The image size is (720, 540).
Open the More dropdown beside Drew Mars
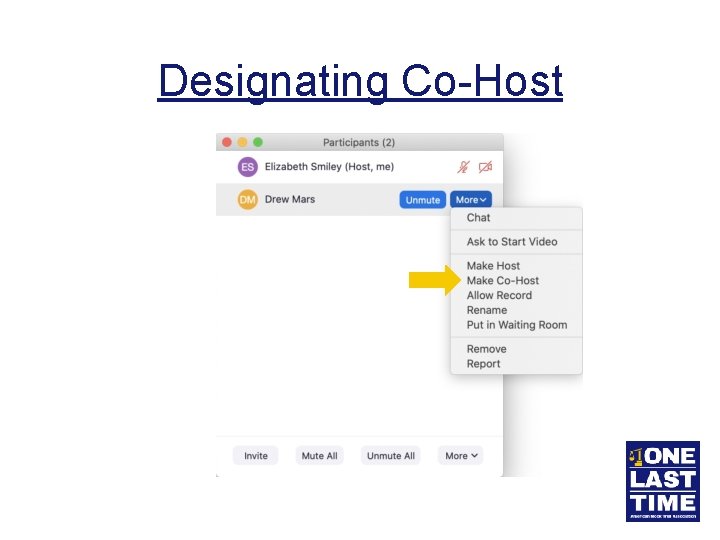click(471, 200)
